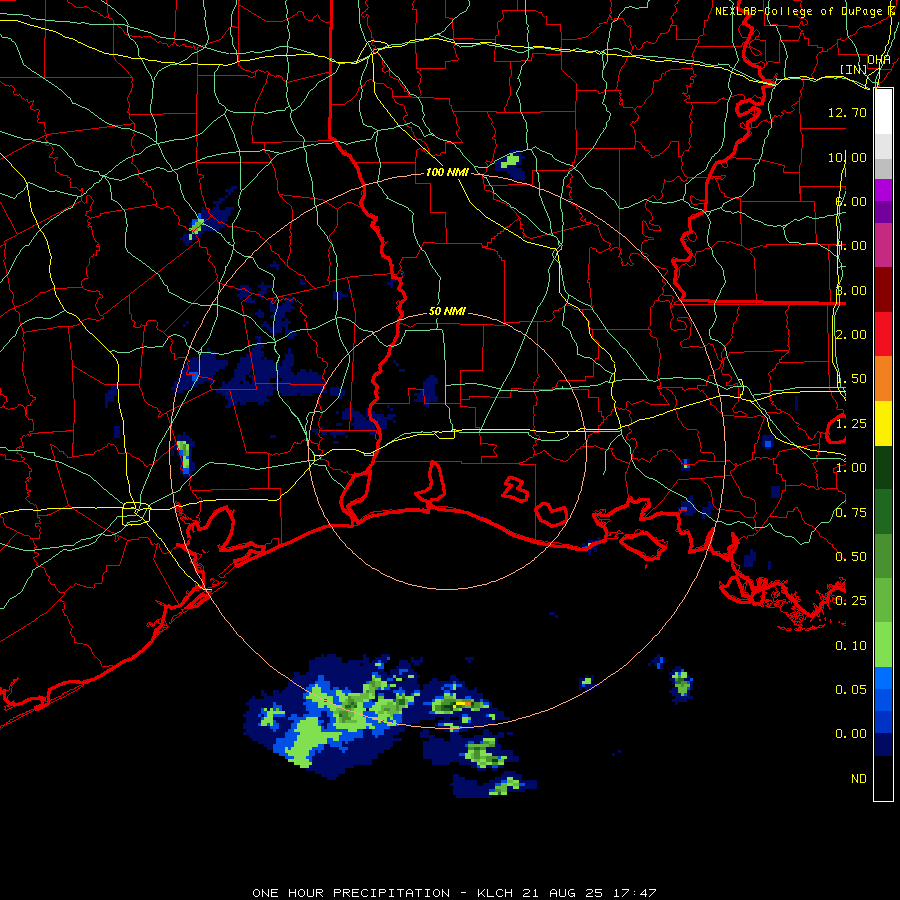Click the '10.00' legend value
This screenshot has width=900, height=900.
tap(847, 157)
